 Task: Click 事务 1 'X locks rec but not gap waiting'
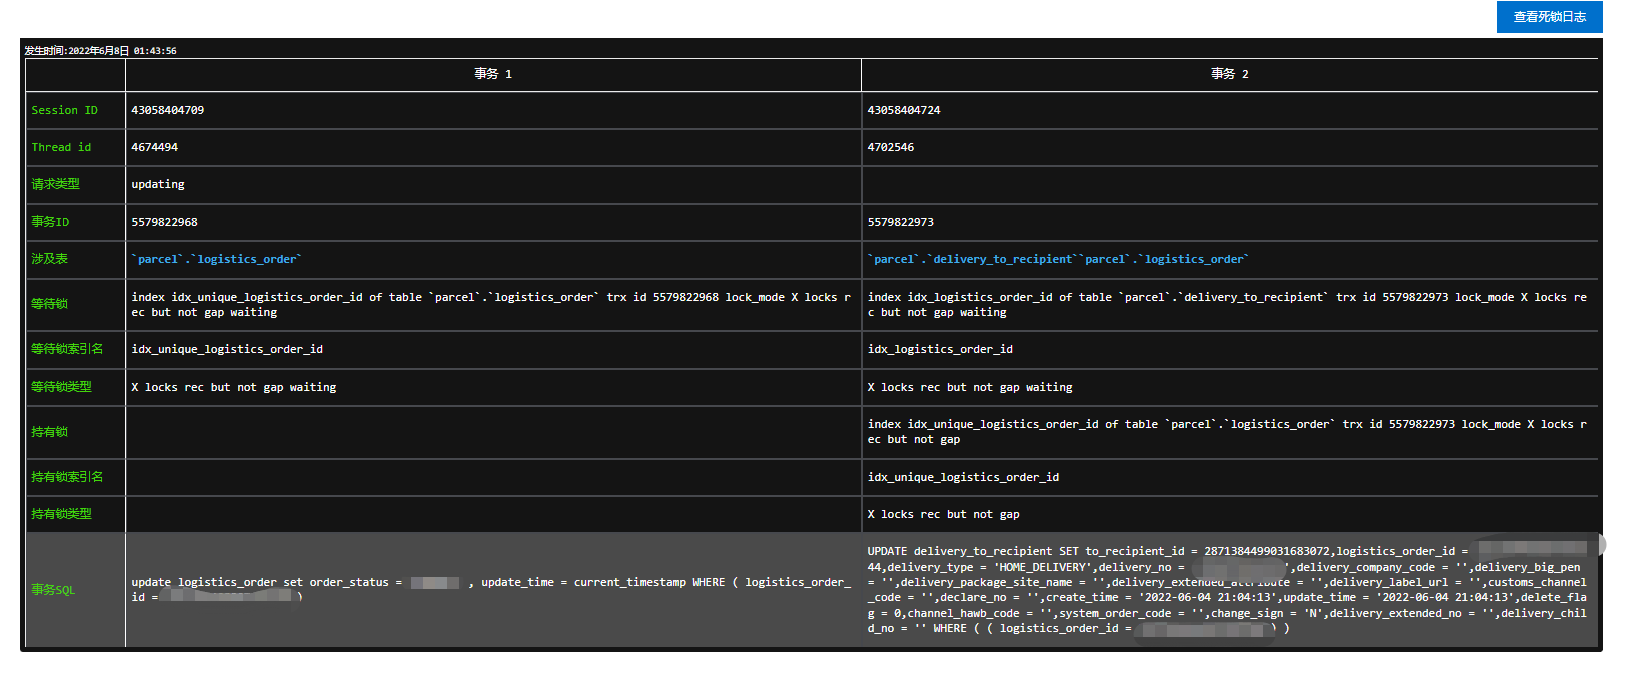[234, 387]
